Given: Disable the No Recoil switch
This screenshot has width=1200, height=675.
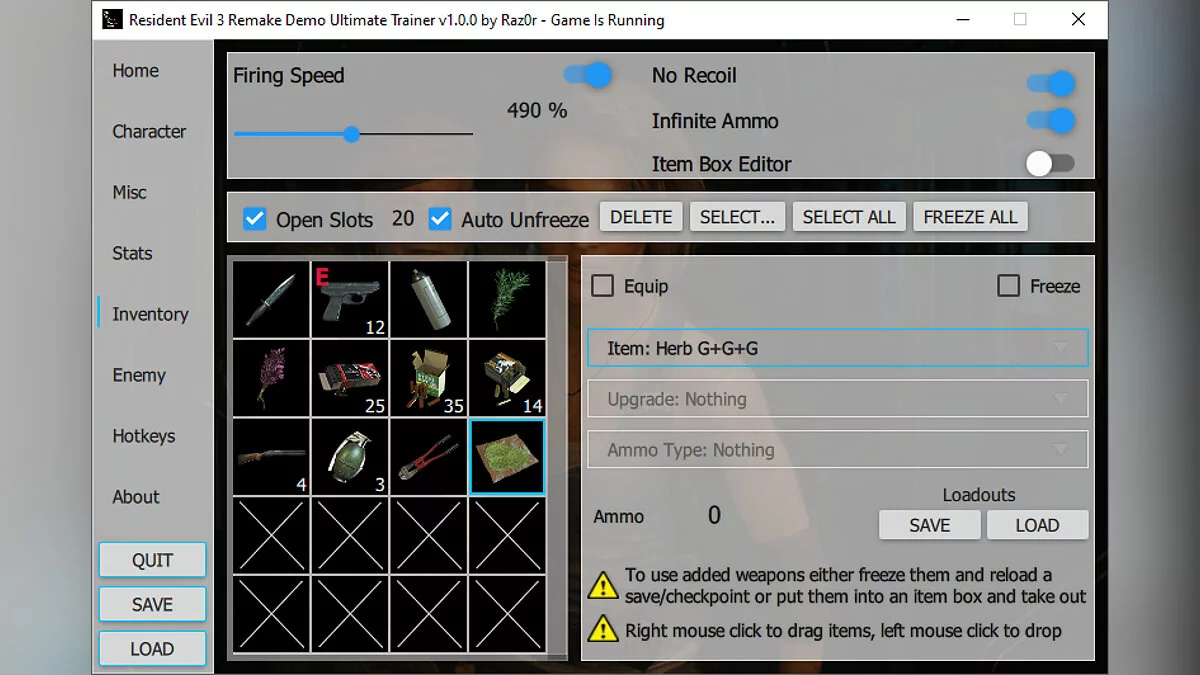Looking at the screenshot, I should [x=1051, y=83].
